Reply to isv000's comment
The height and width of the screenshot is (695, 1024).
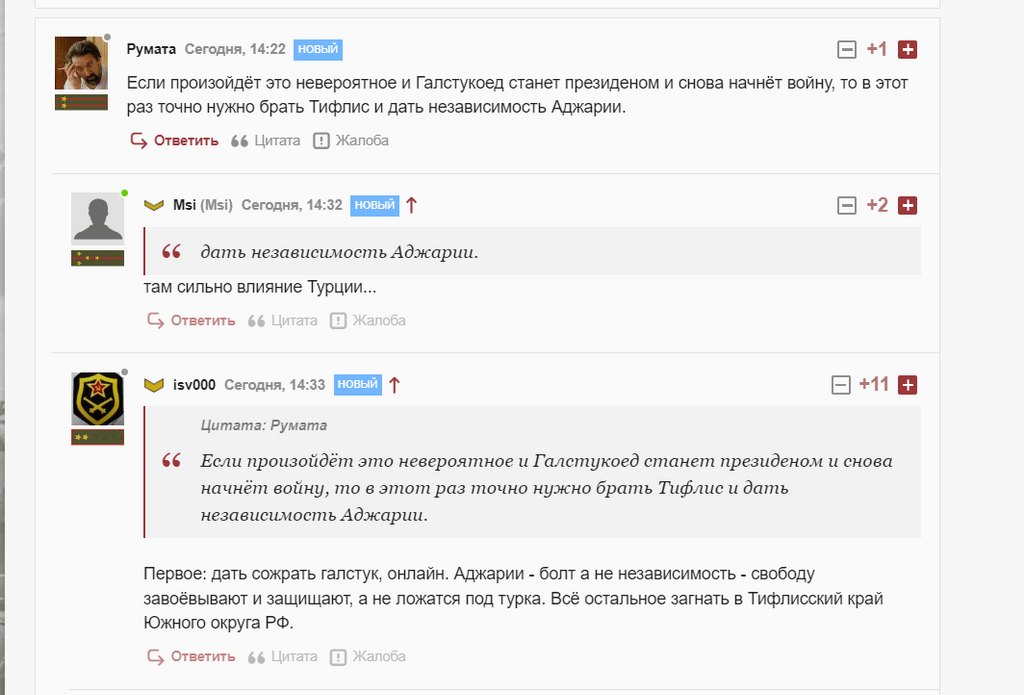point(191,657)
